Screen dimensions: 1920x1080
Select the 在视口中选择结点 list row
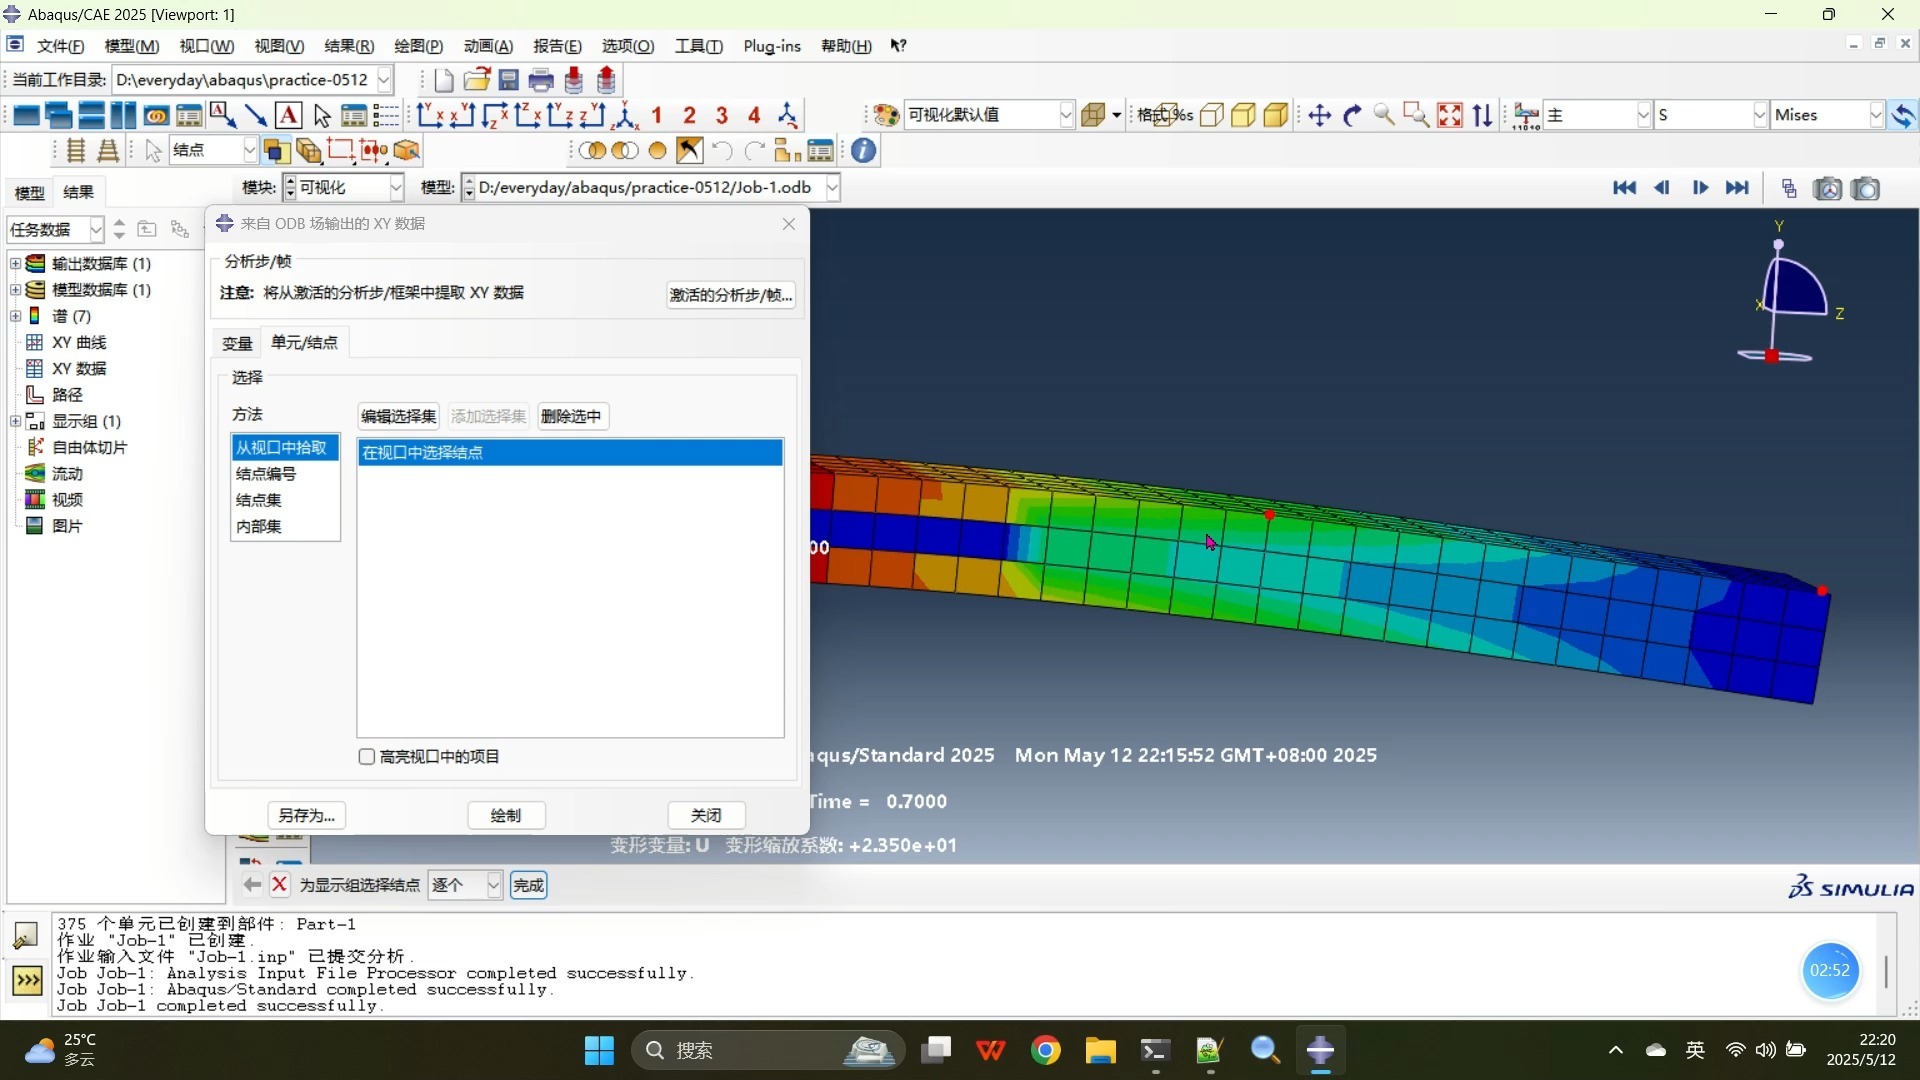[x=570, y=453]
